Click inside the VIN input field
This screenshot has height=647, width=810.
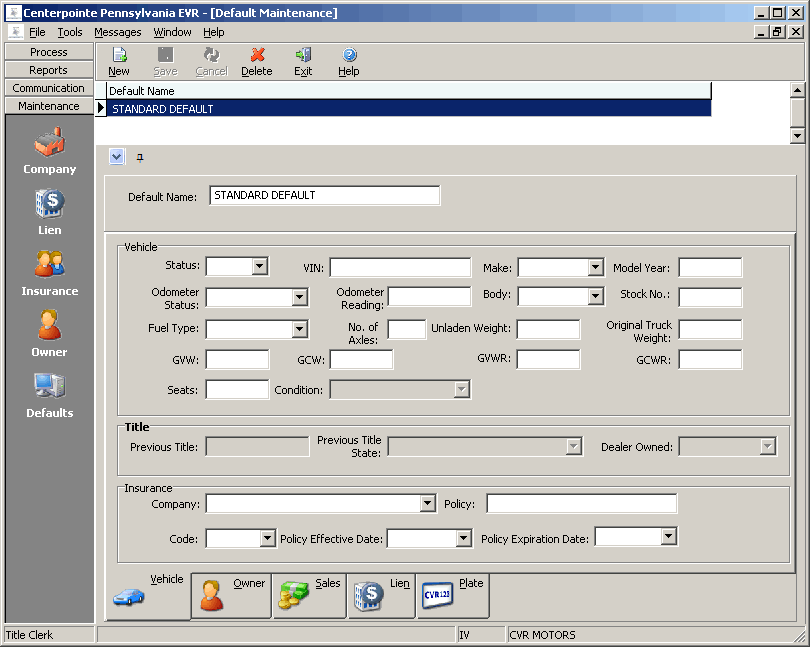[400, 267]
